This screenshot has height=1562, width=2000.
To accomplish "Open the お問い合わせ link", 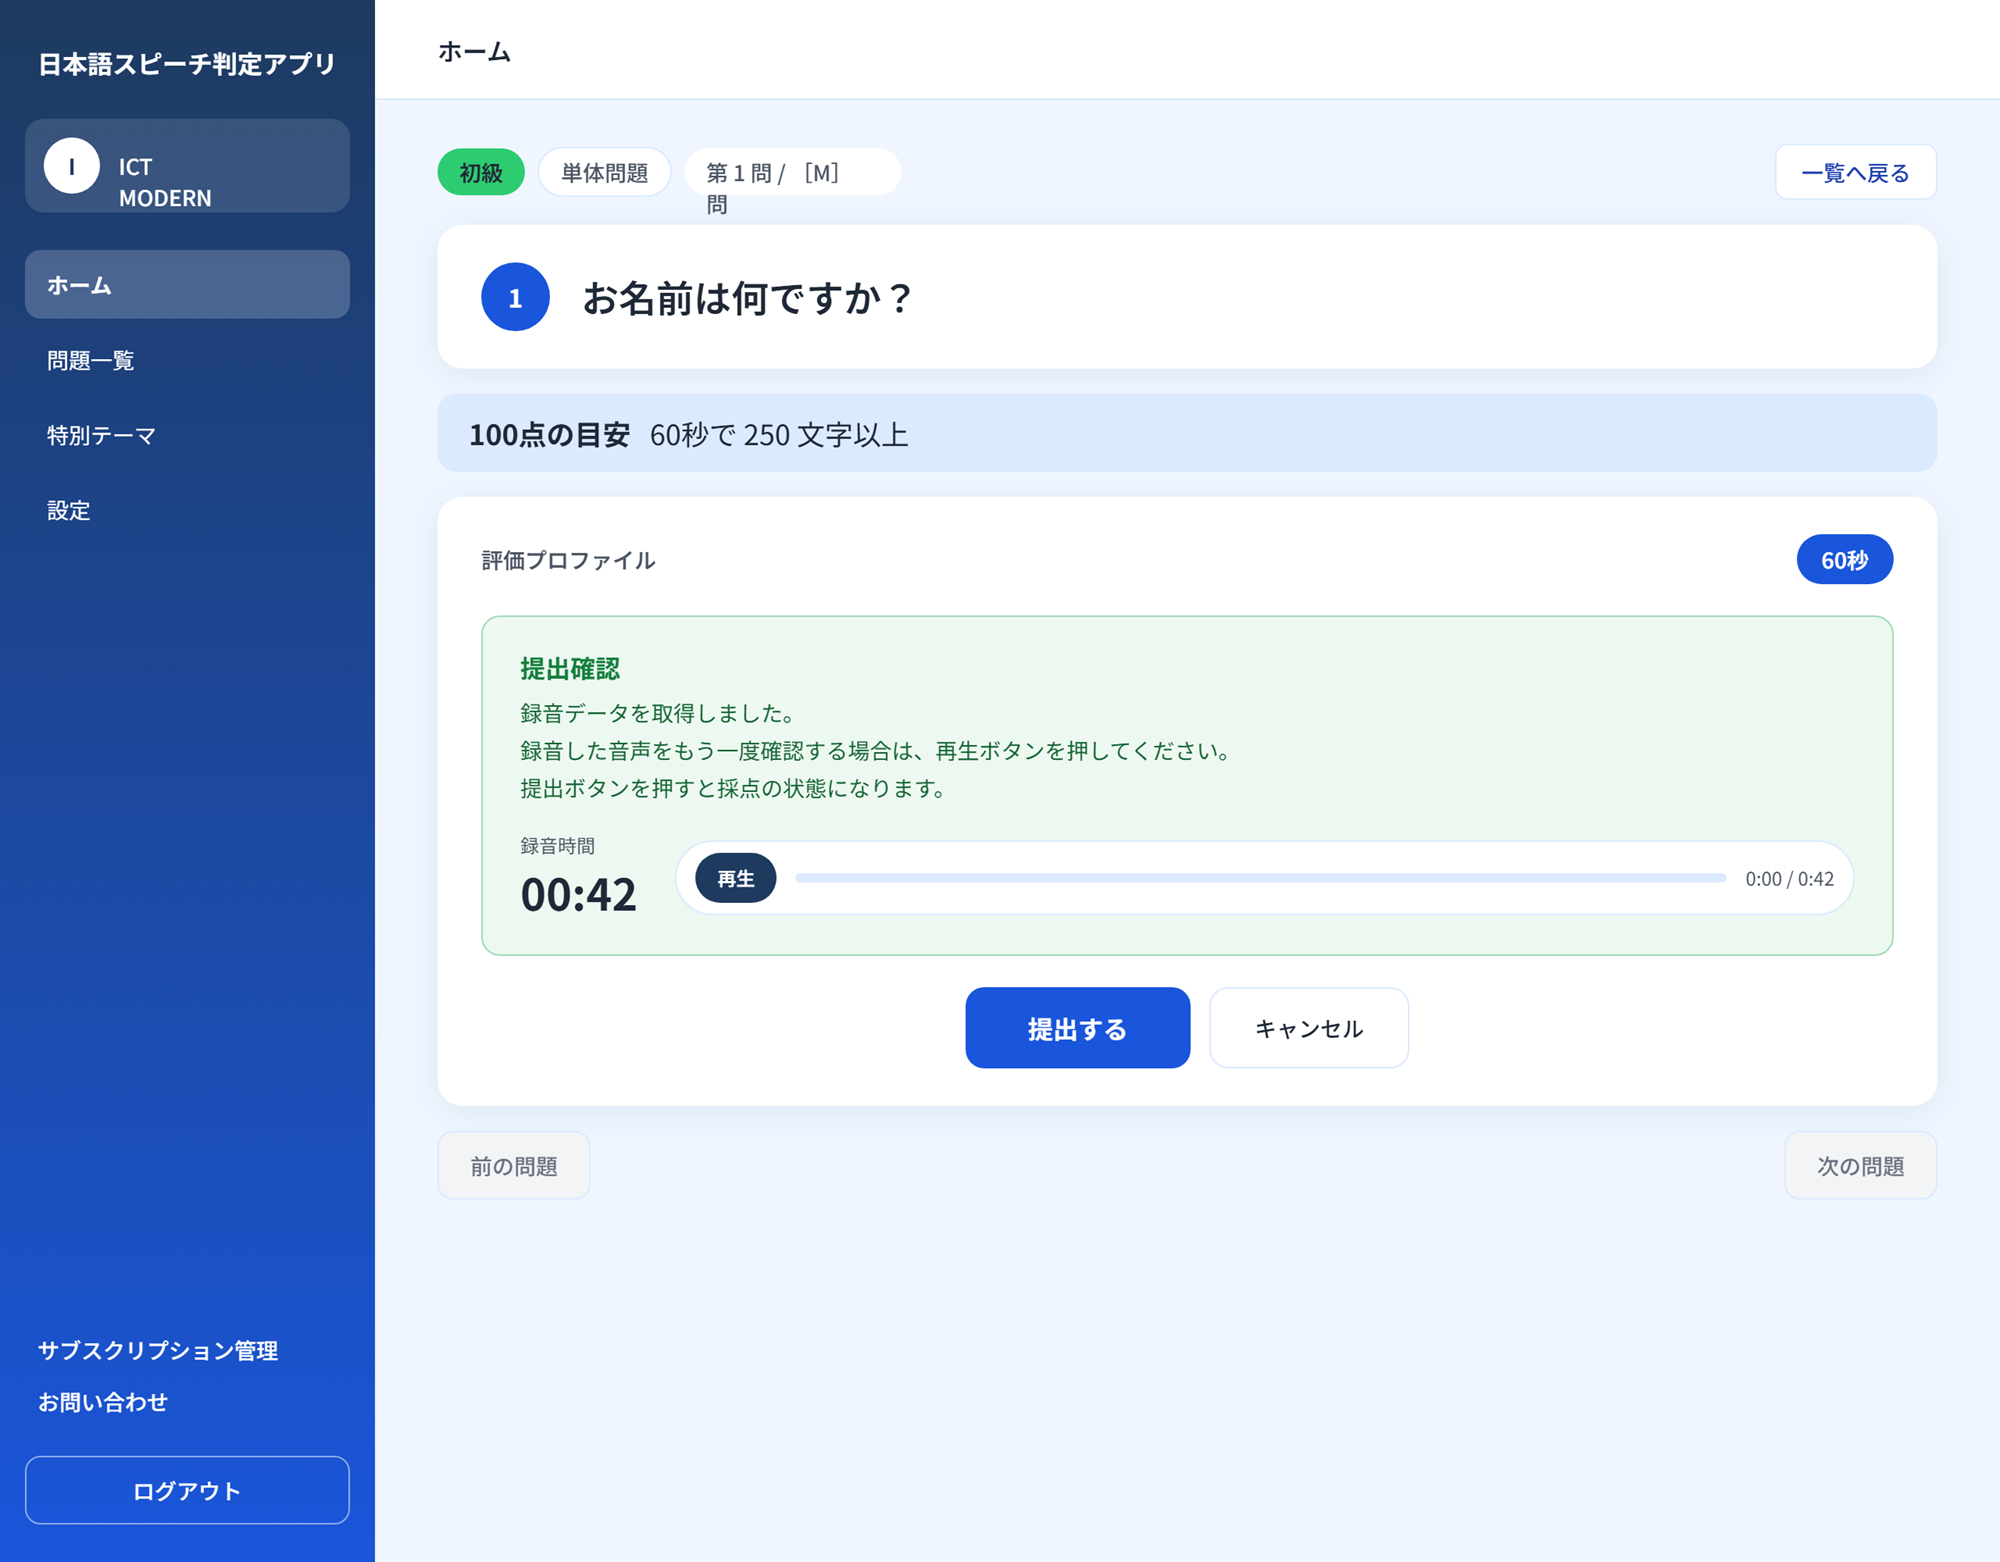I will 103,1402.
